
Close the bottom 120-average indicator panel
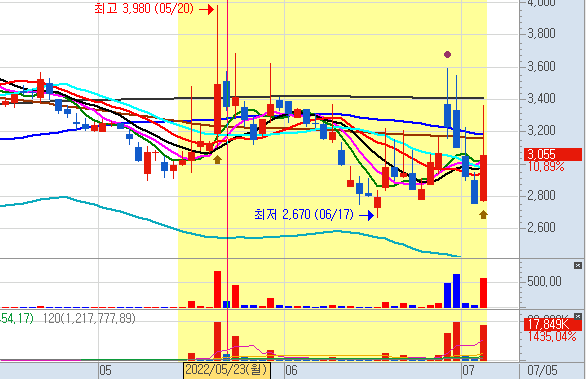578,317
